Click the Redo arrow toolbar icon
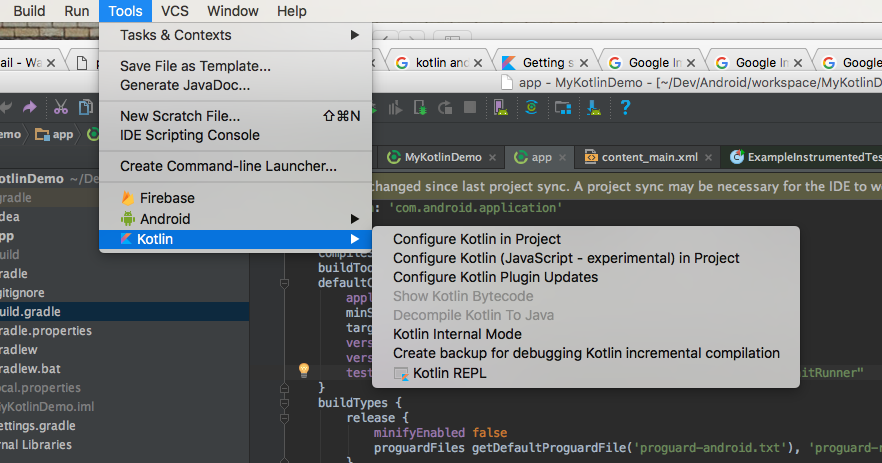Viewport: 882px width, 463px height. (29, 107)
